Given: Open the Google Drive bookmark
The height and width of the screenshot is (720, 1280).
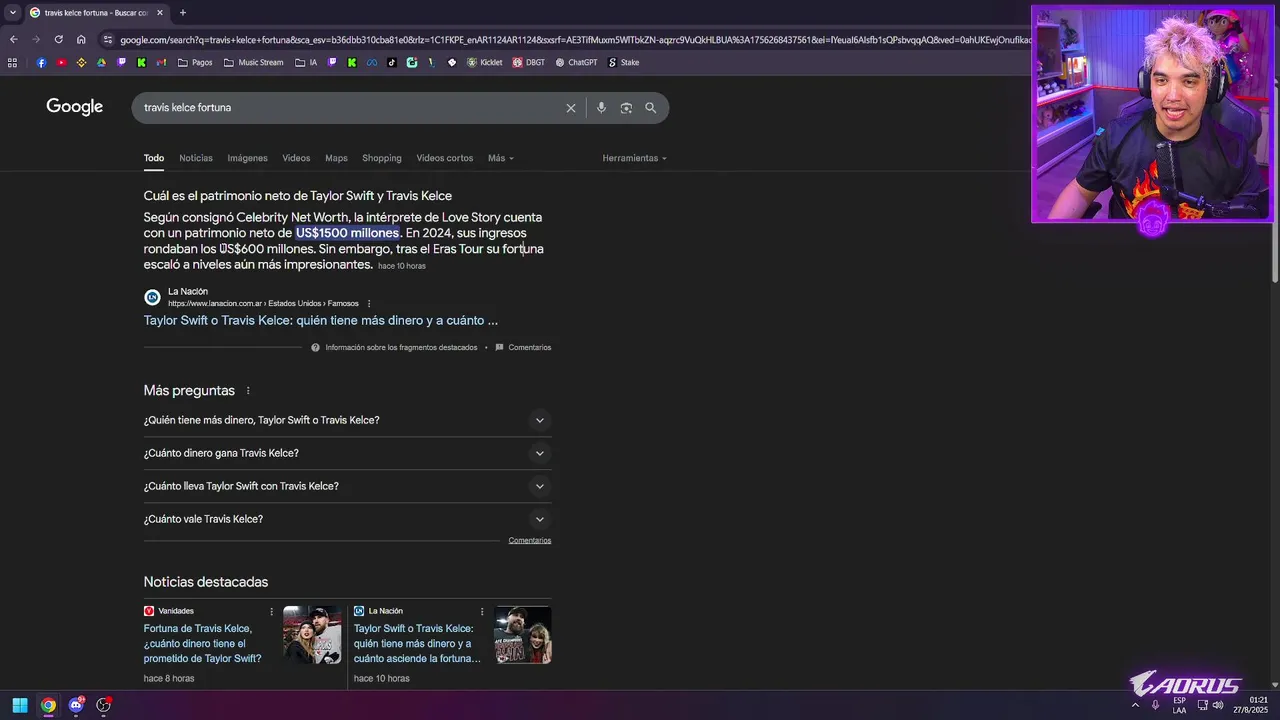Looking at the screenshot, I should click(101, 62).
